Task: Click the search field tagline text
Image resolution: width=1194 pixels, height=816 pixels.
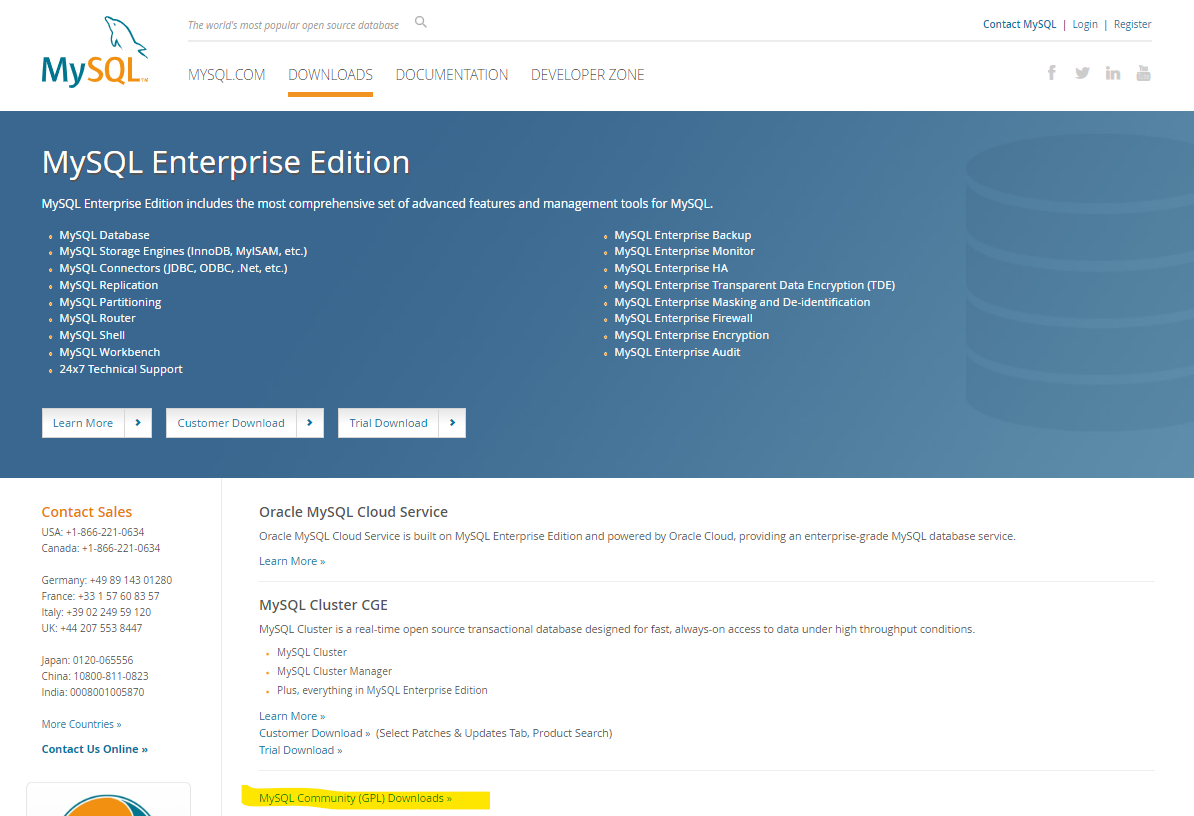Action: pos(293,25)
